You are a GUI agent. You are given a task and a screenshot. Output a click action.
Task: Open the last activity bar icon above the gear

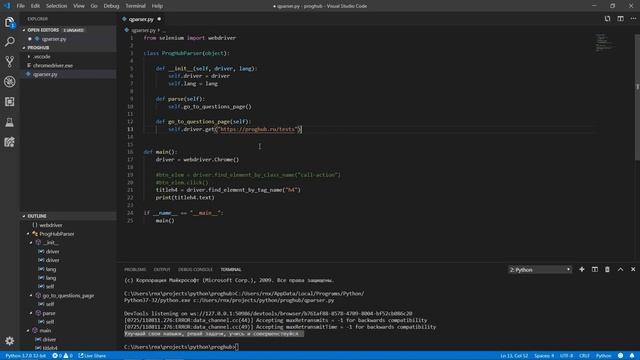pyautogui.click(x=9, y=142)
